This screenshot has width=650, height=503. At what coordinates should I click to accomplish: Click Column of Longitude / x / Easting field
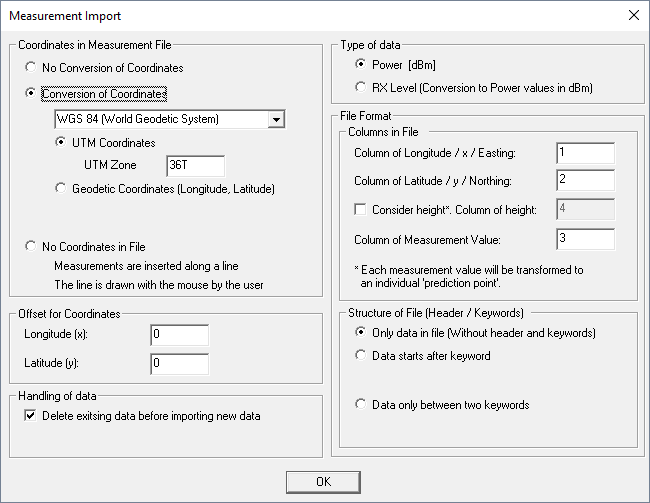point(585,153)
